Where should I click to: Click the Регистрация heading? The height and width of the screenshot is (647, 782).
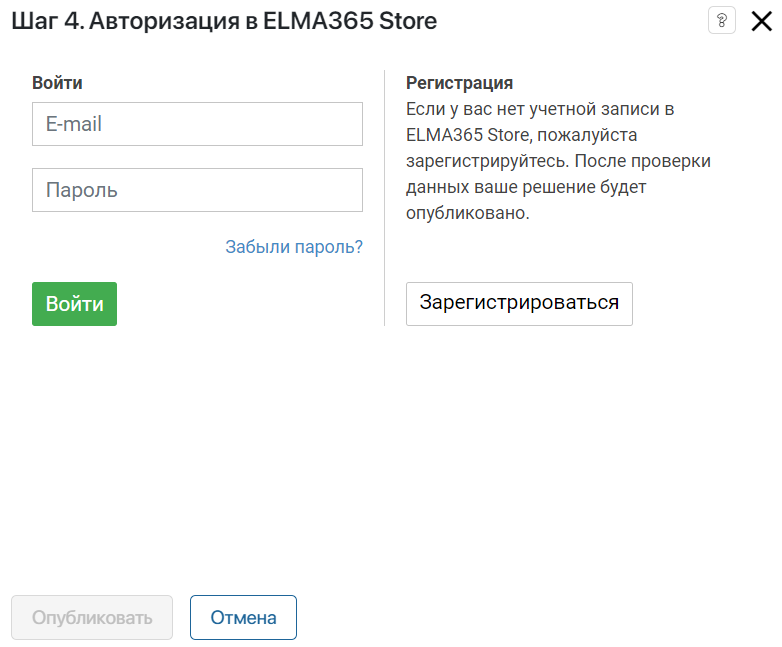459,83
